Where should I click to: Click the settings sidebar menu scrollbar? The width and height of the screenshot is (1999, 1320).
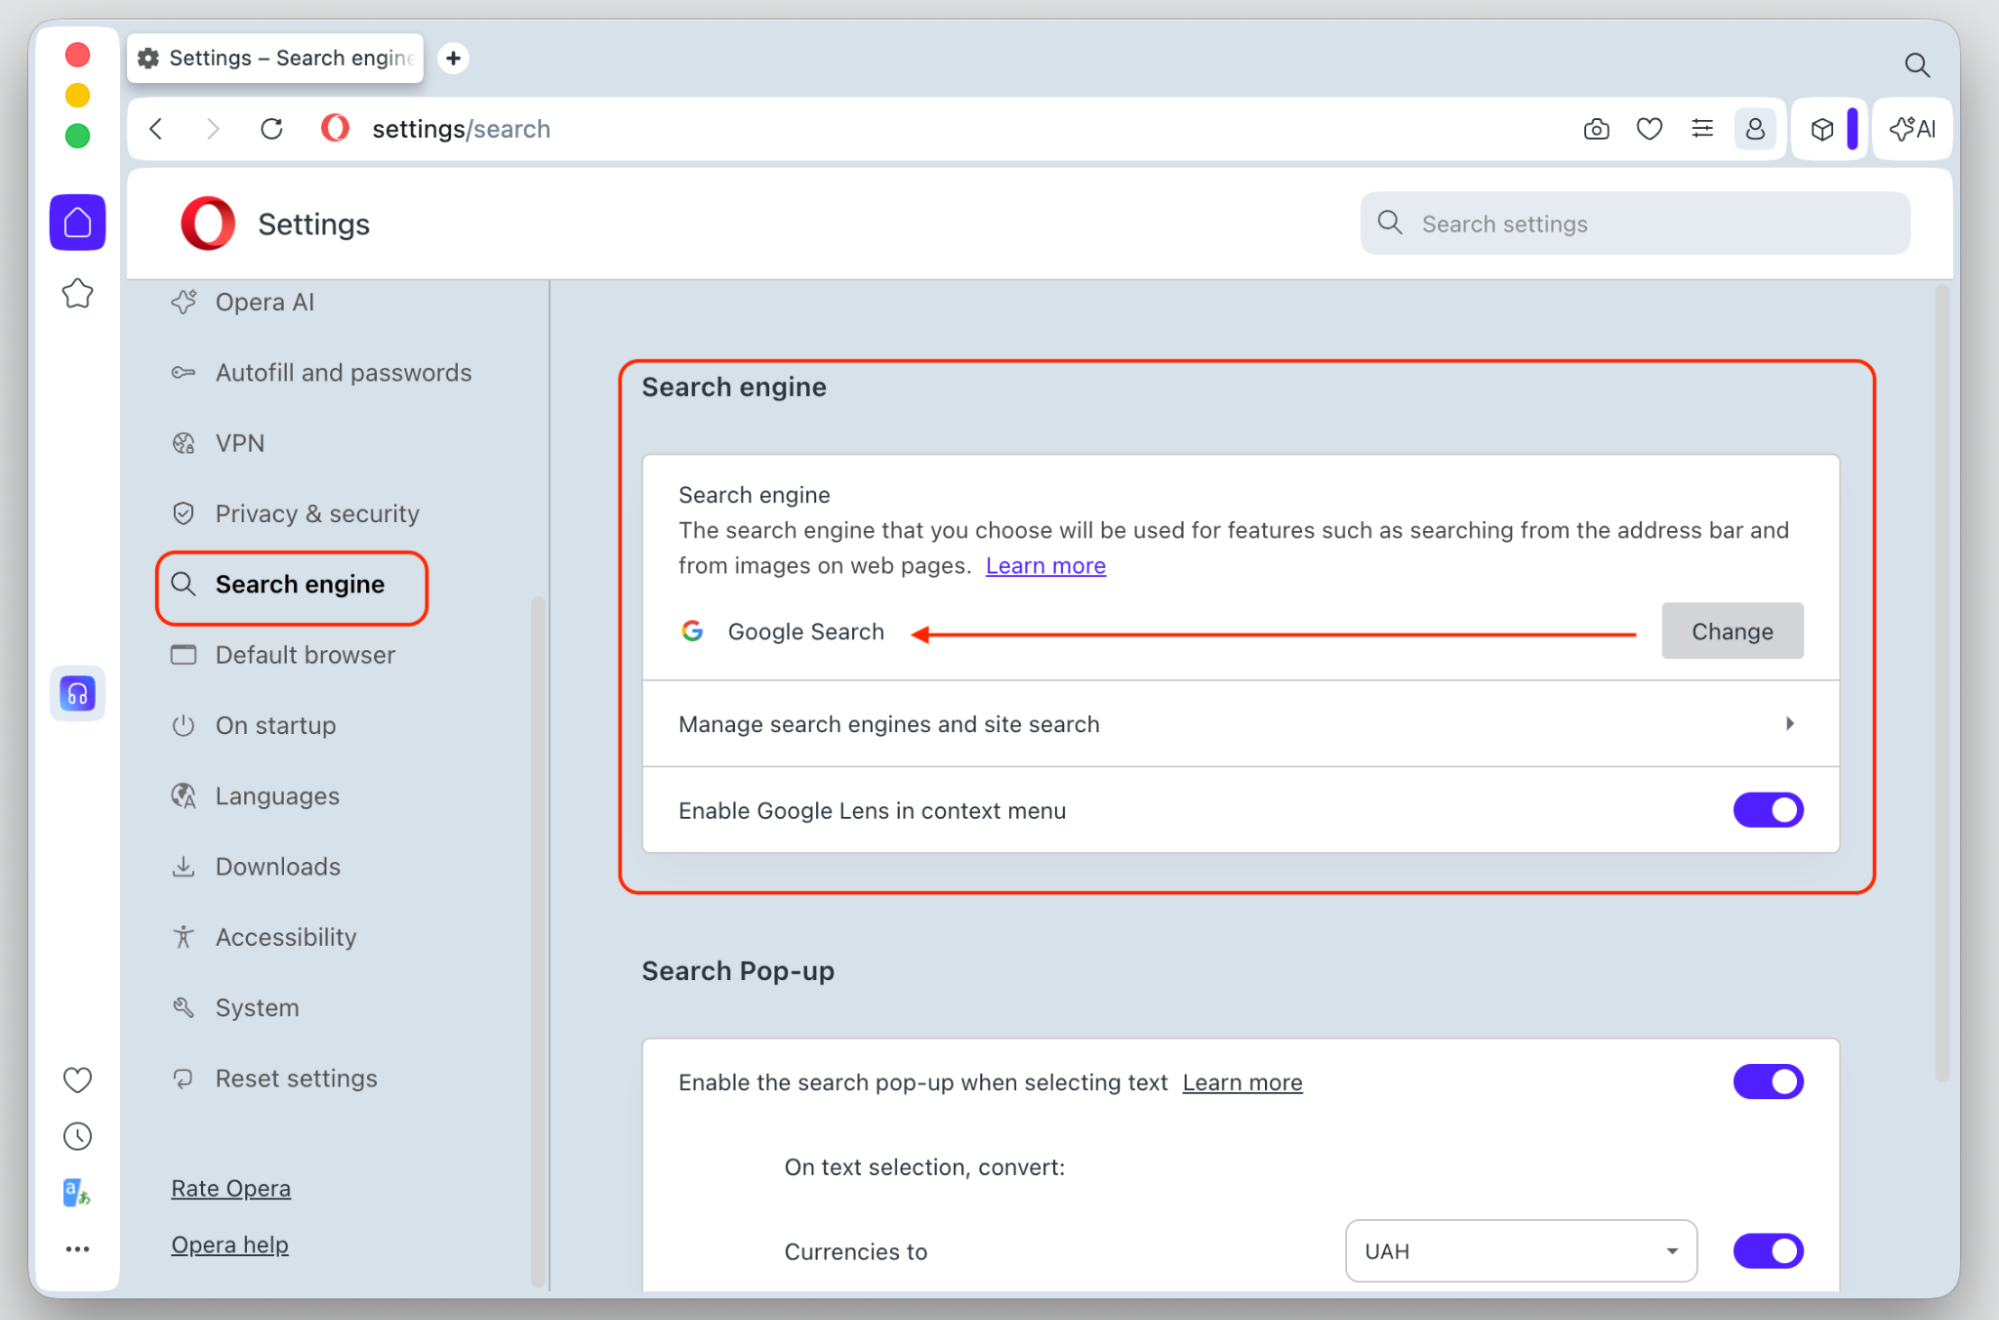click(x=538, y=942)
